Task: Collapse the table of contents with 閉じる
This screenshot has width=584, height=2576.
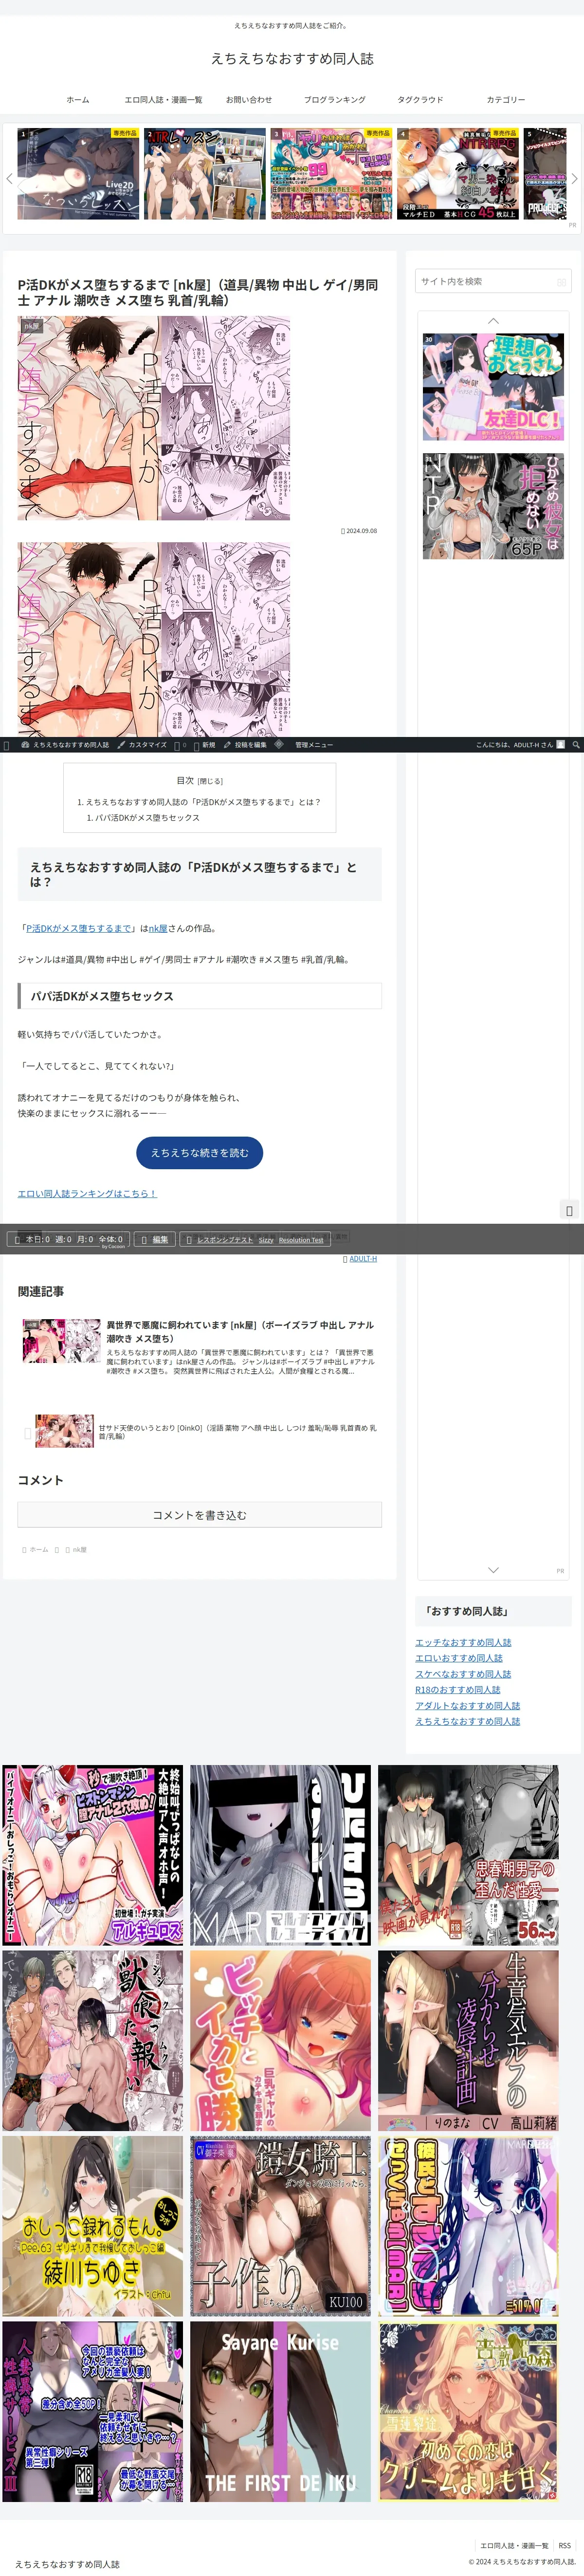Action: point(210,781)
